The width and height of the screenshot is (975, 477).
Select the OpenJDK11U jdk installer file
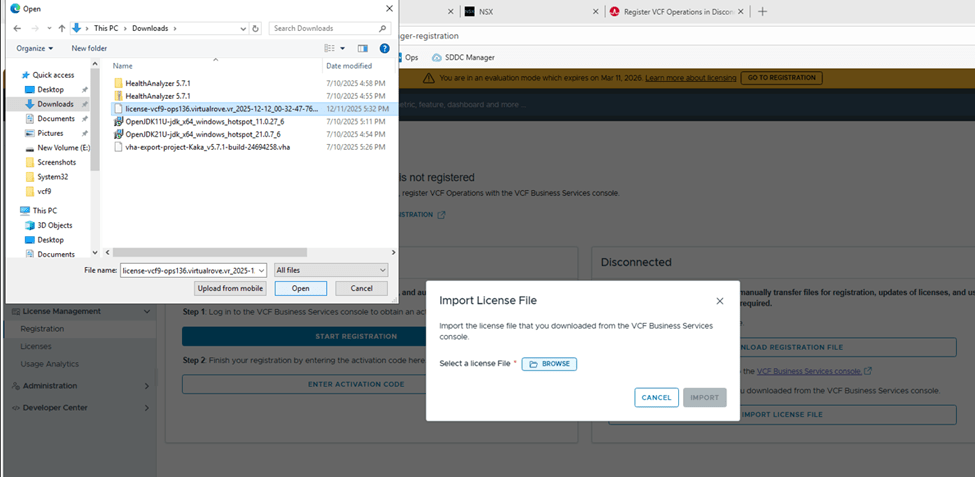coord(203,121)
